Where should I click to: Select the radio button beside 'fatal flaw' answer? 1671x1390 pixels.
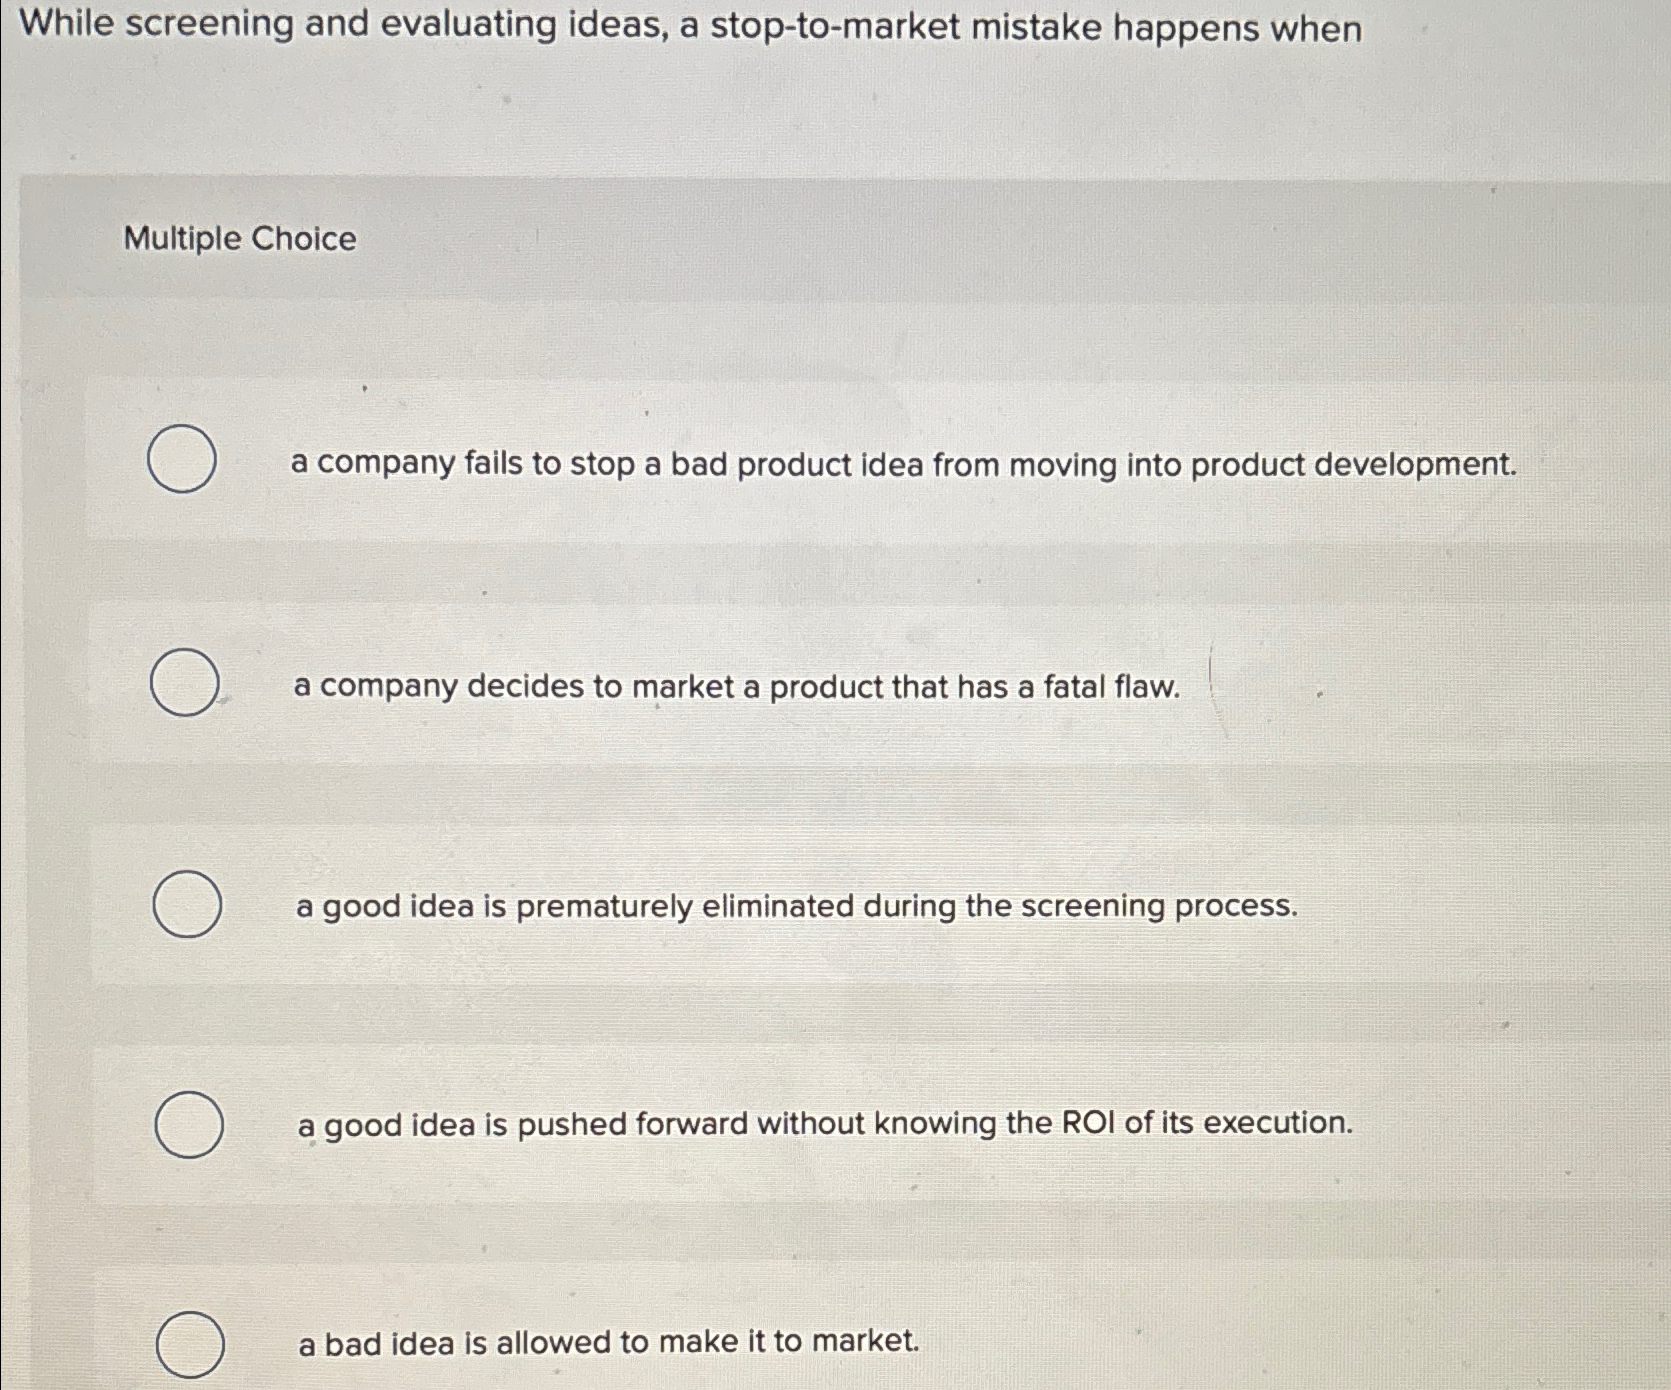(184, 685)
